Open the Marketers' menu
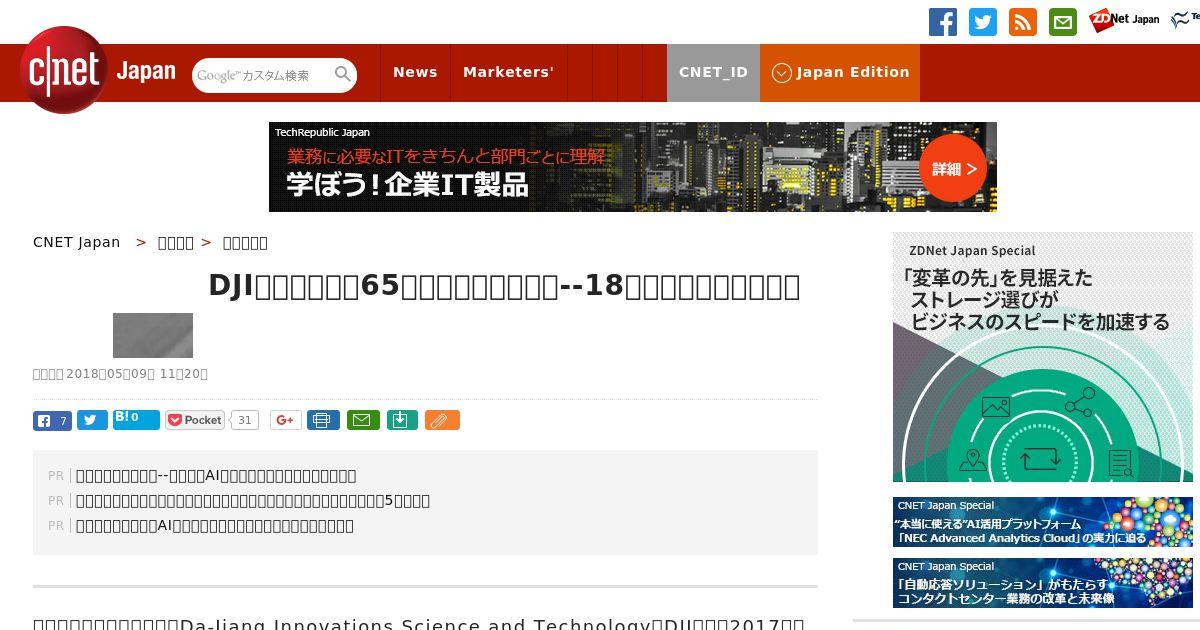Image resolution: width=1200 pixels, height=630 pixels. point(508,72)
